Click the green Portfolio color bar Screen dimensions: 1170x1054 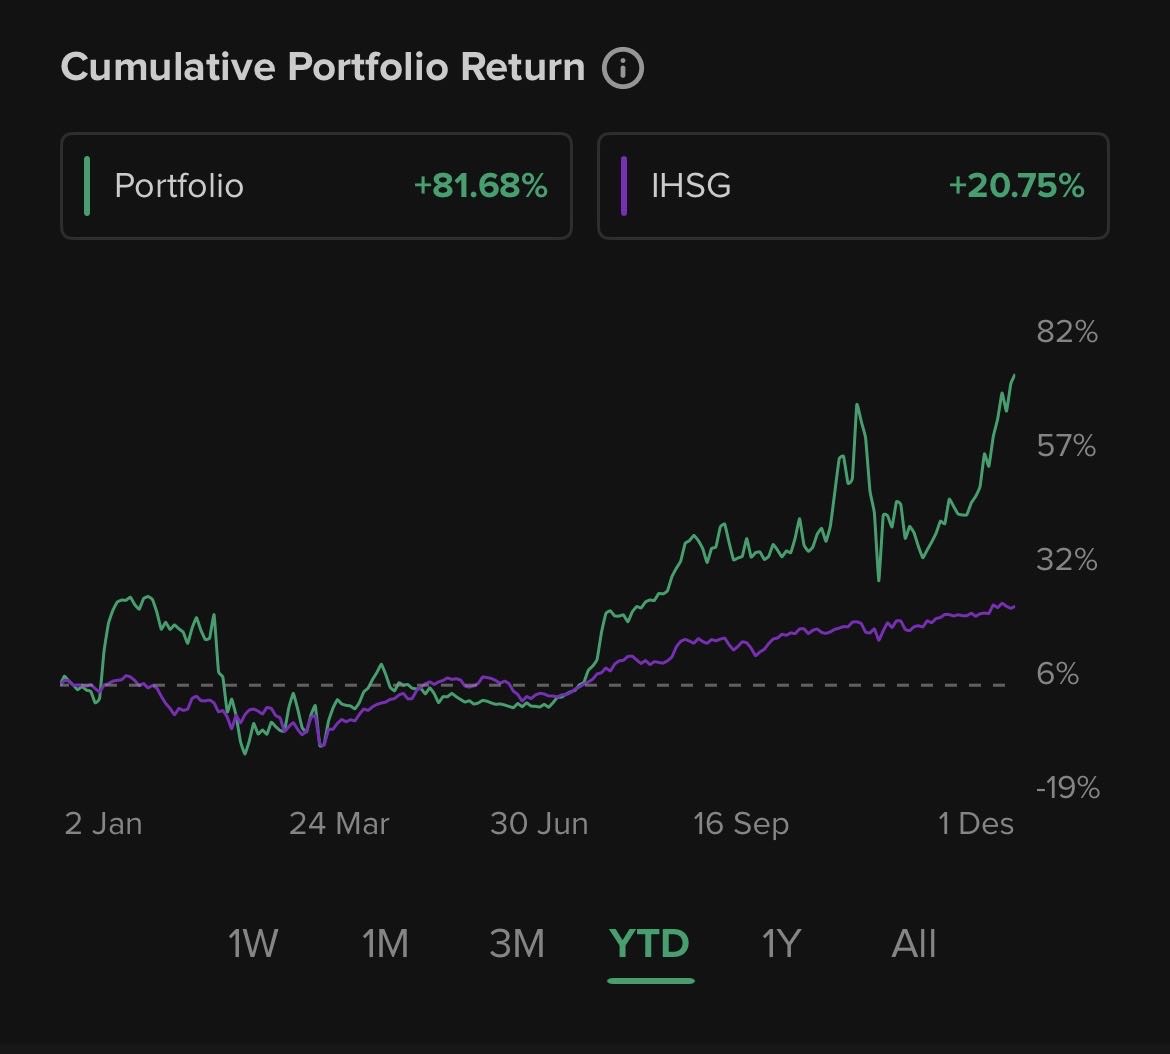coord(87,186)
